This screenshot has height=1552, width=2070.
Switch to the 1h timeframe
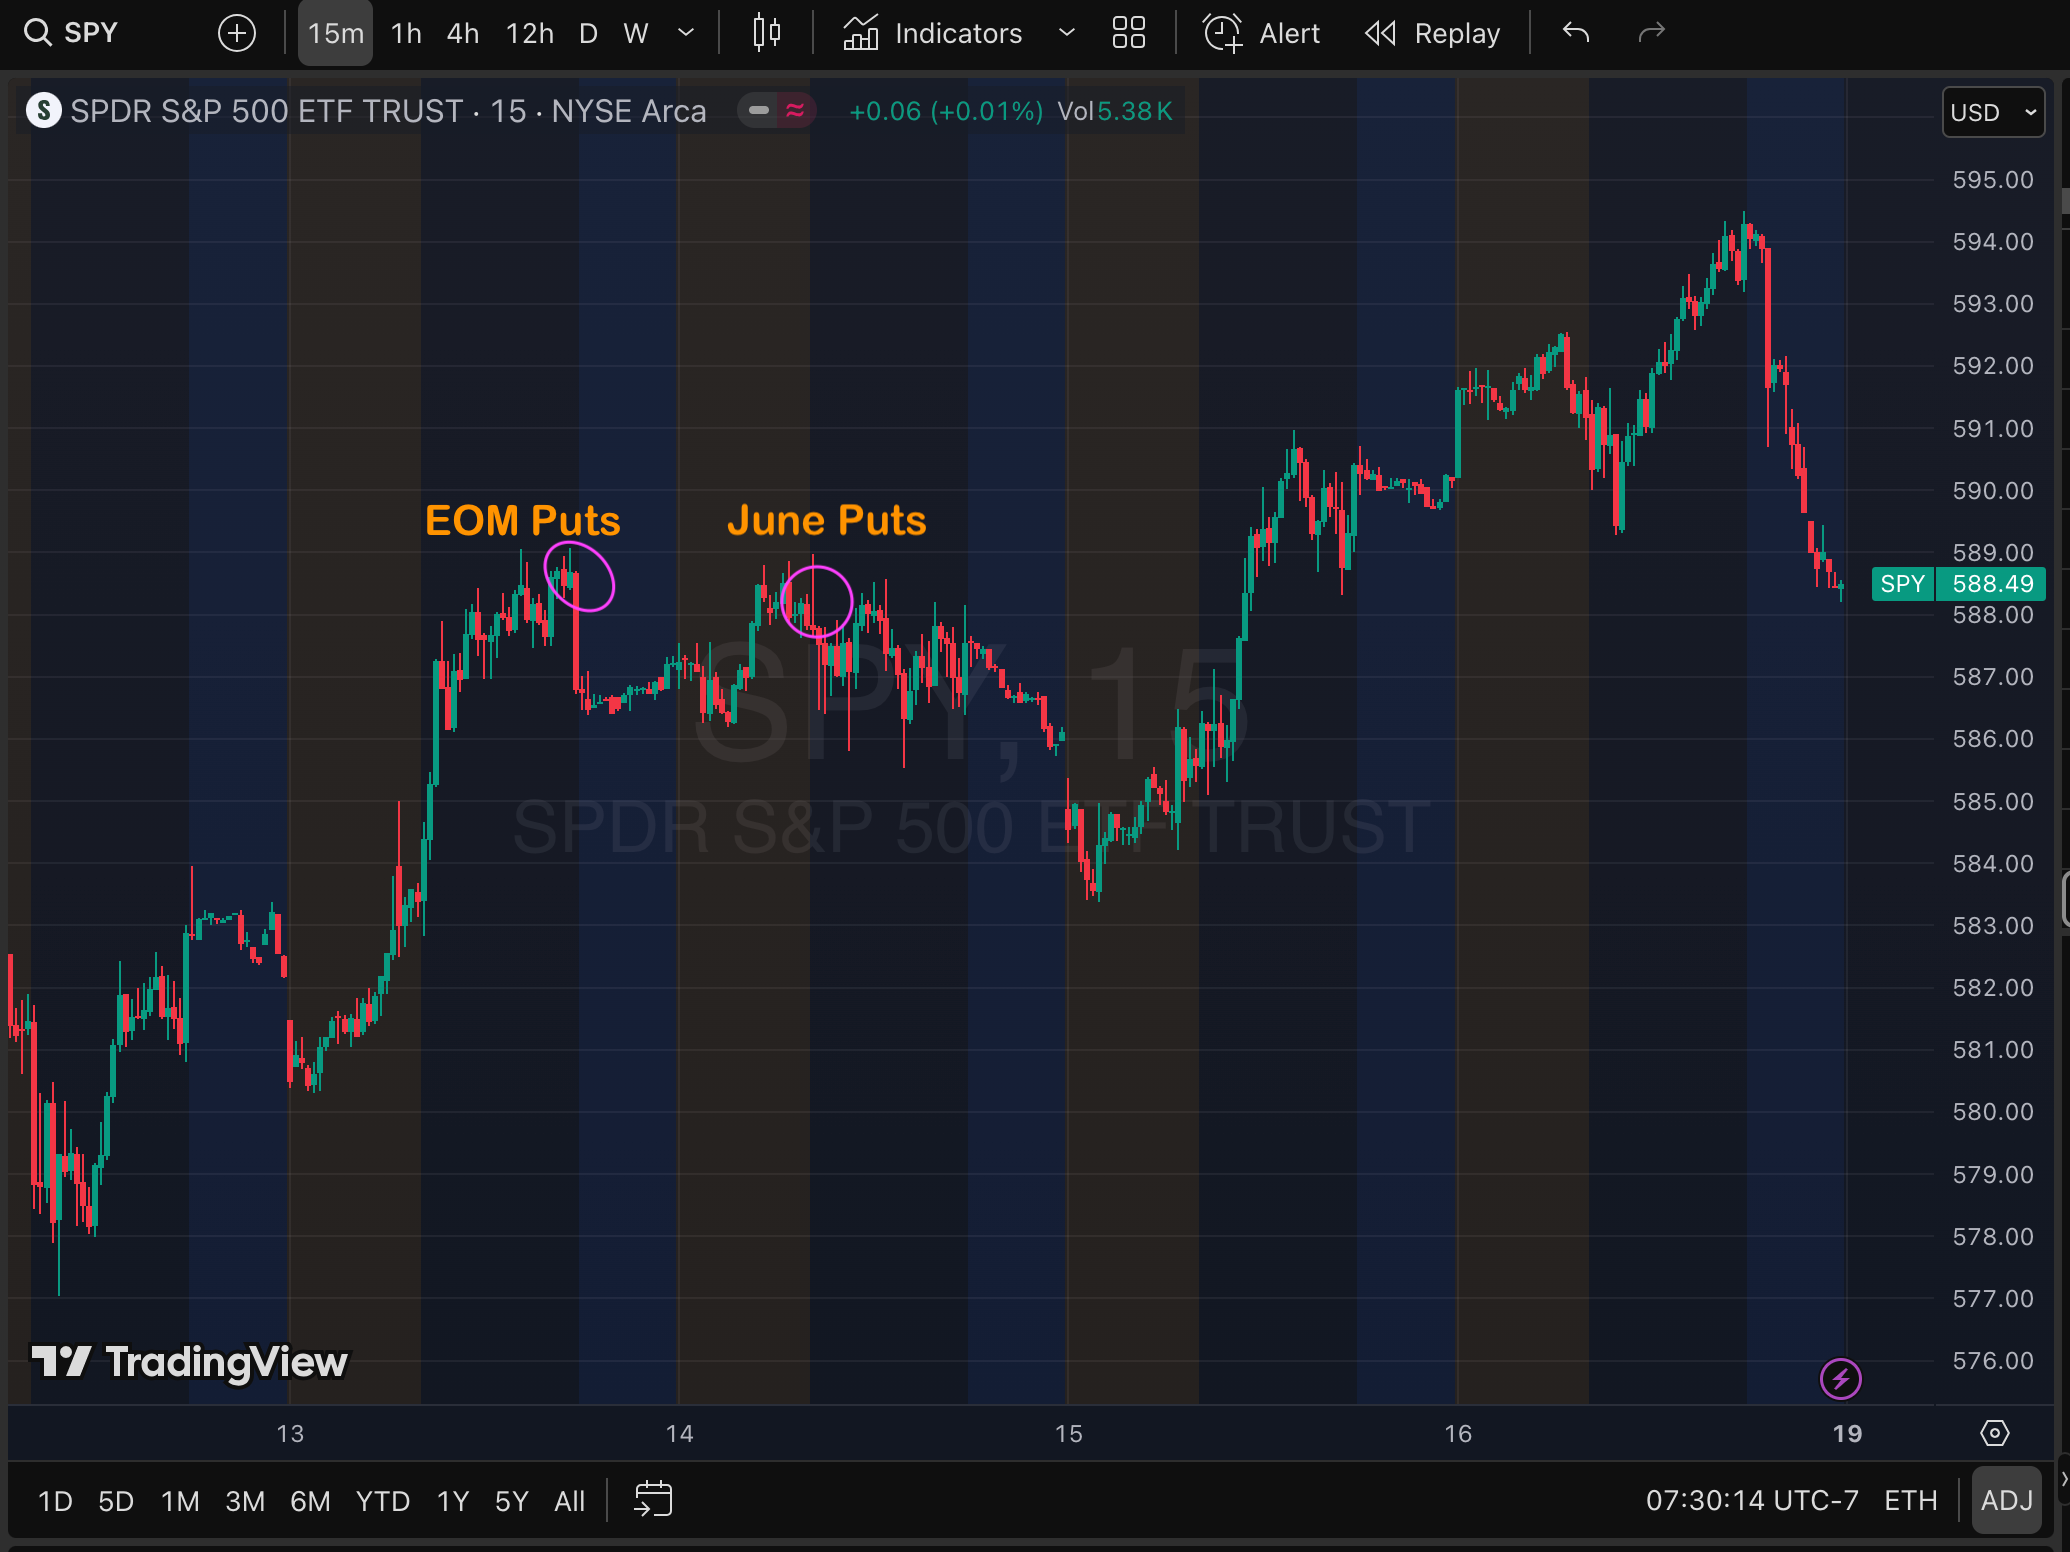pos(406,33)
